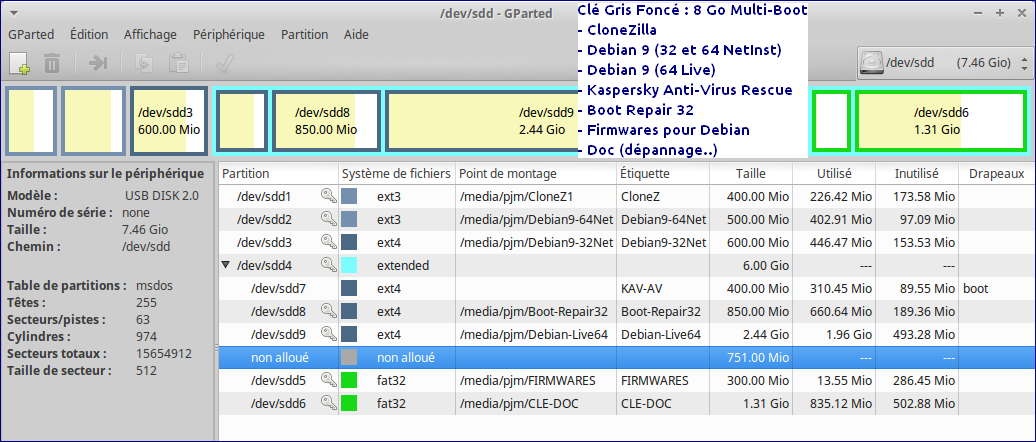This screenshot has height=442, width=1036.
Task: Click the key icon beside /dev/sdd8
Action: click(328, 311)
